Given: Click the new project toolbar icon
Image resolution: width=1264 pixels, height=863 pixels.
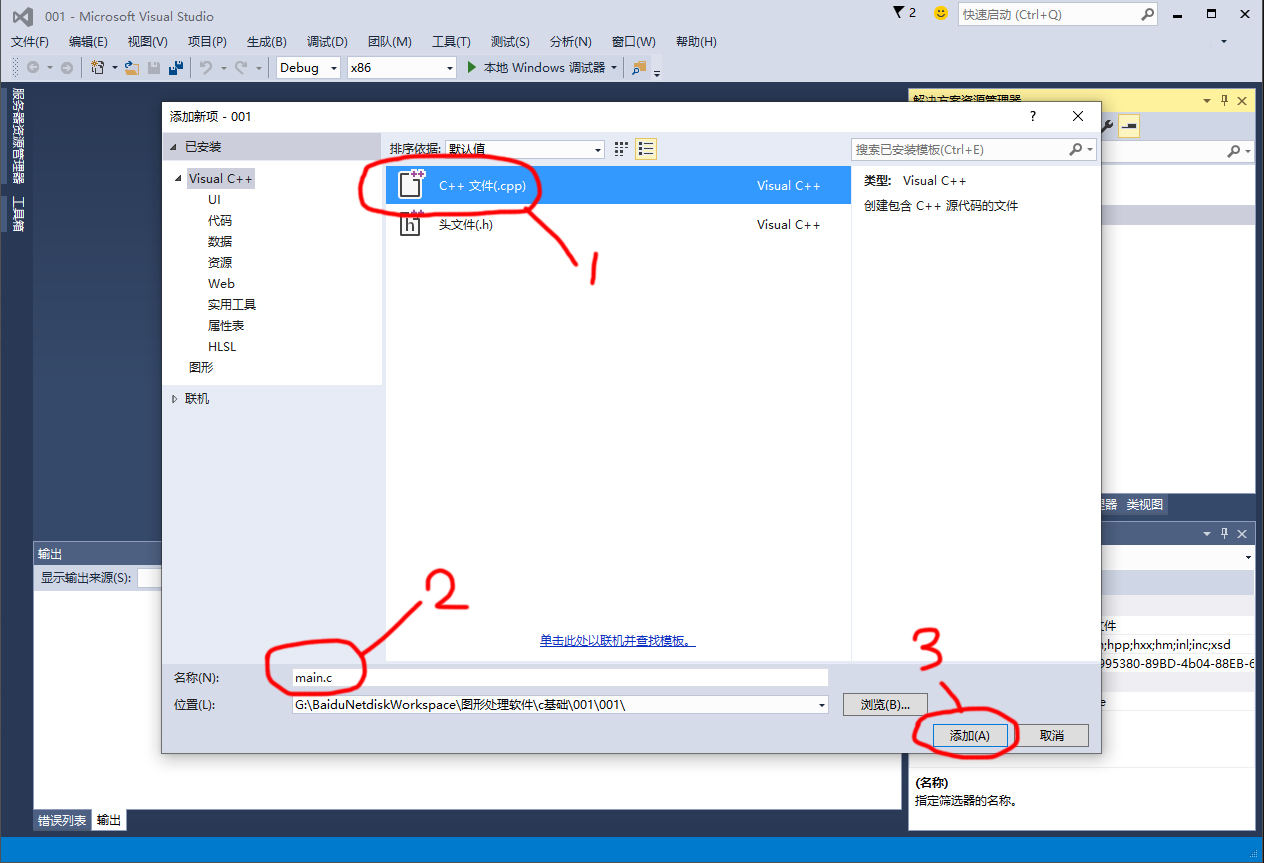Looking at the screenshot, I should 98,67.
